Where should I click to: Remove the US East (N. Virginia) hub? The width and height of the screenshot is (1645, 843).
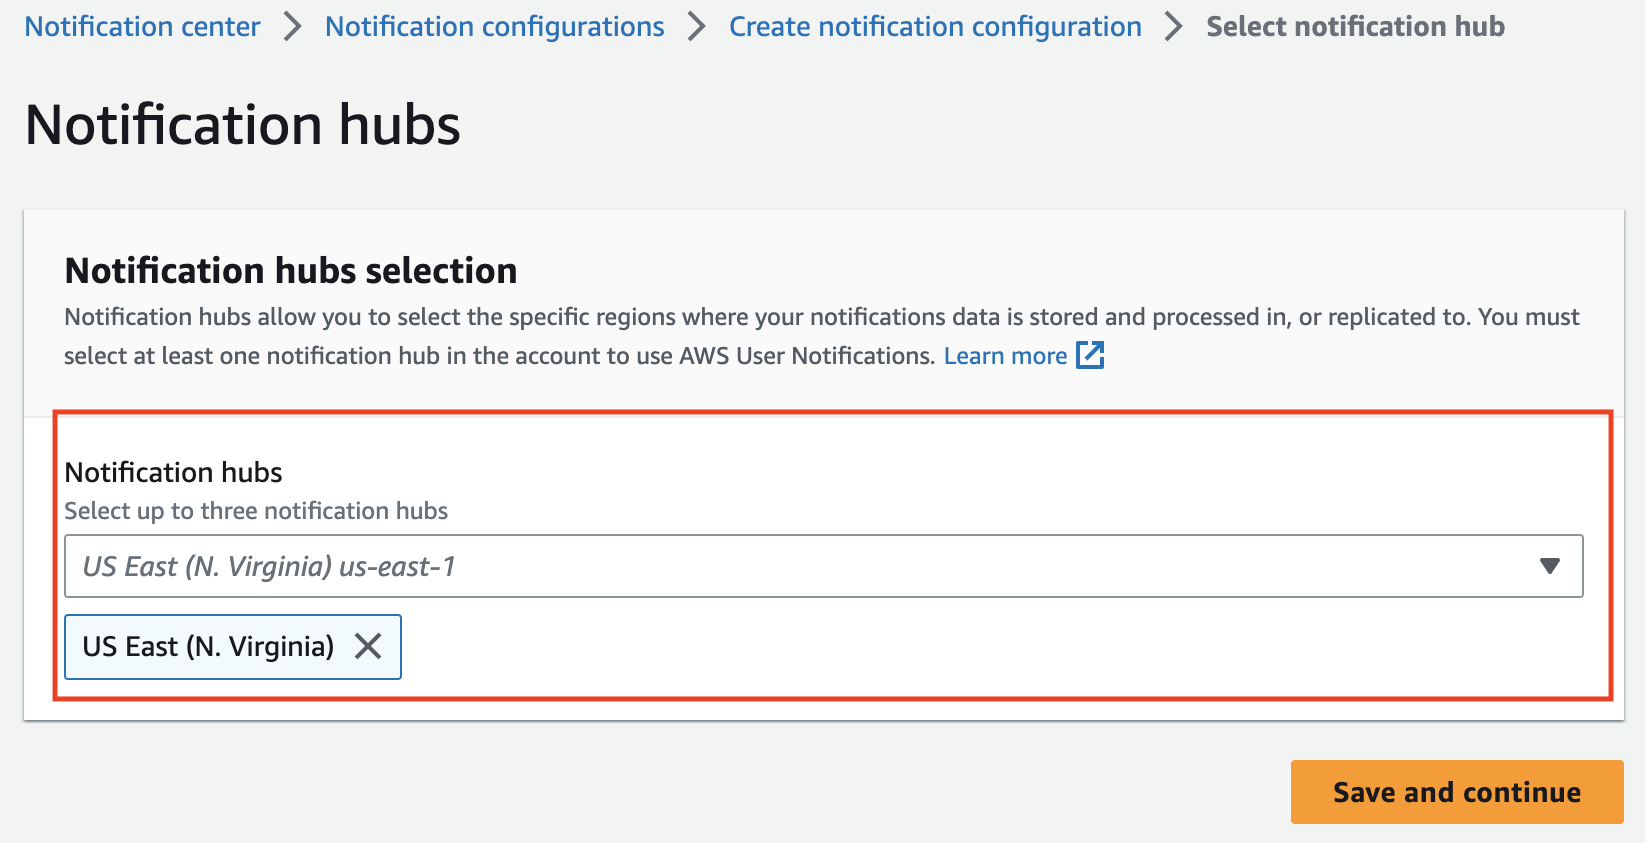tap(368, 647)
